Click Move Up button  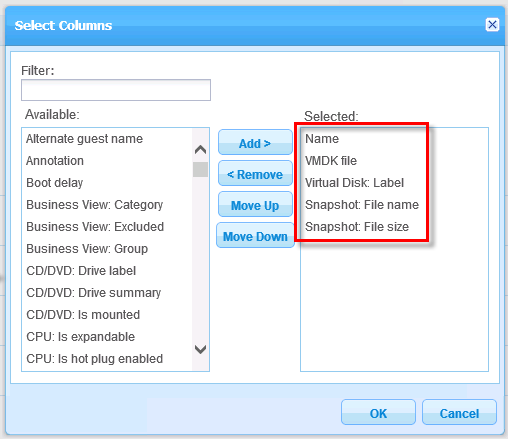point(255,204)
